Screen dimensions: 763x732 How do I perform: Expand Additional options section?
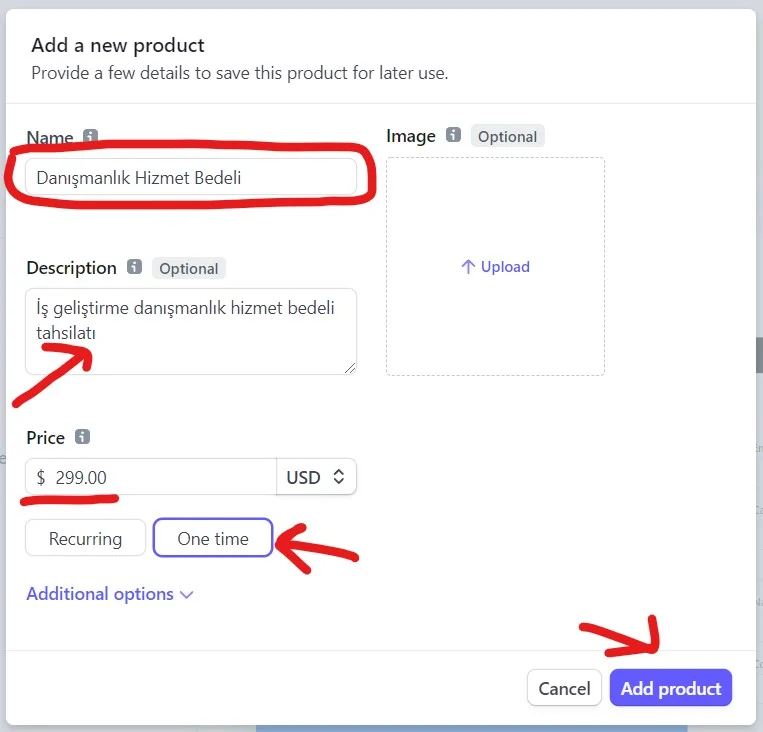click(x=100, y=594)
